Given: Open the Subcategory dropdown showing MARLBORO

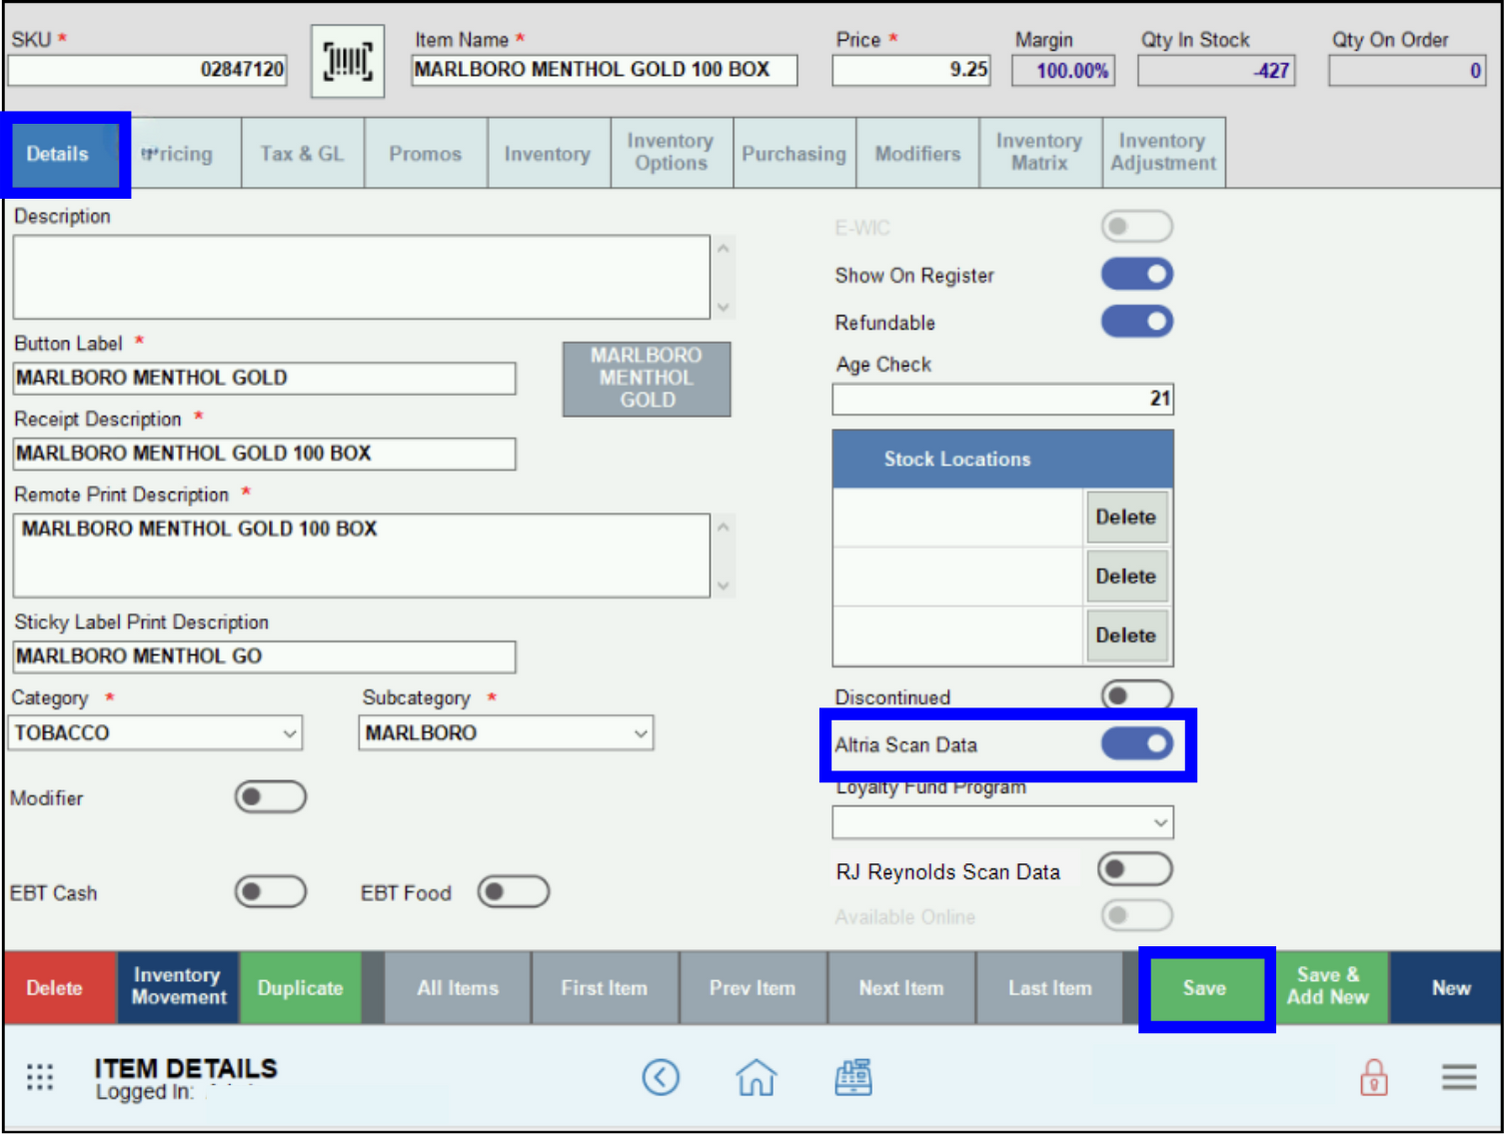Looking at the screenshot, I should point(506,733).
